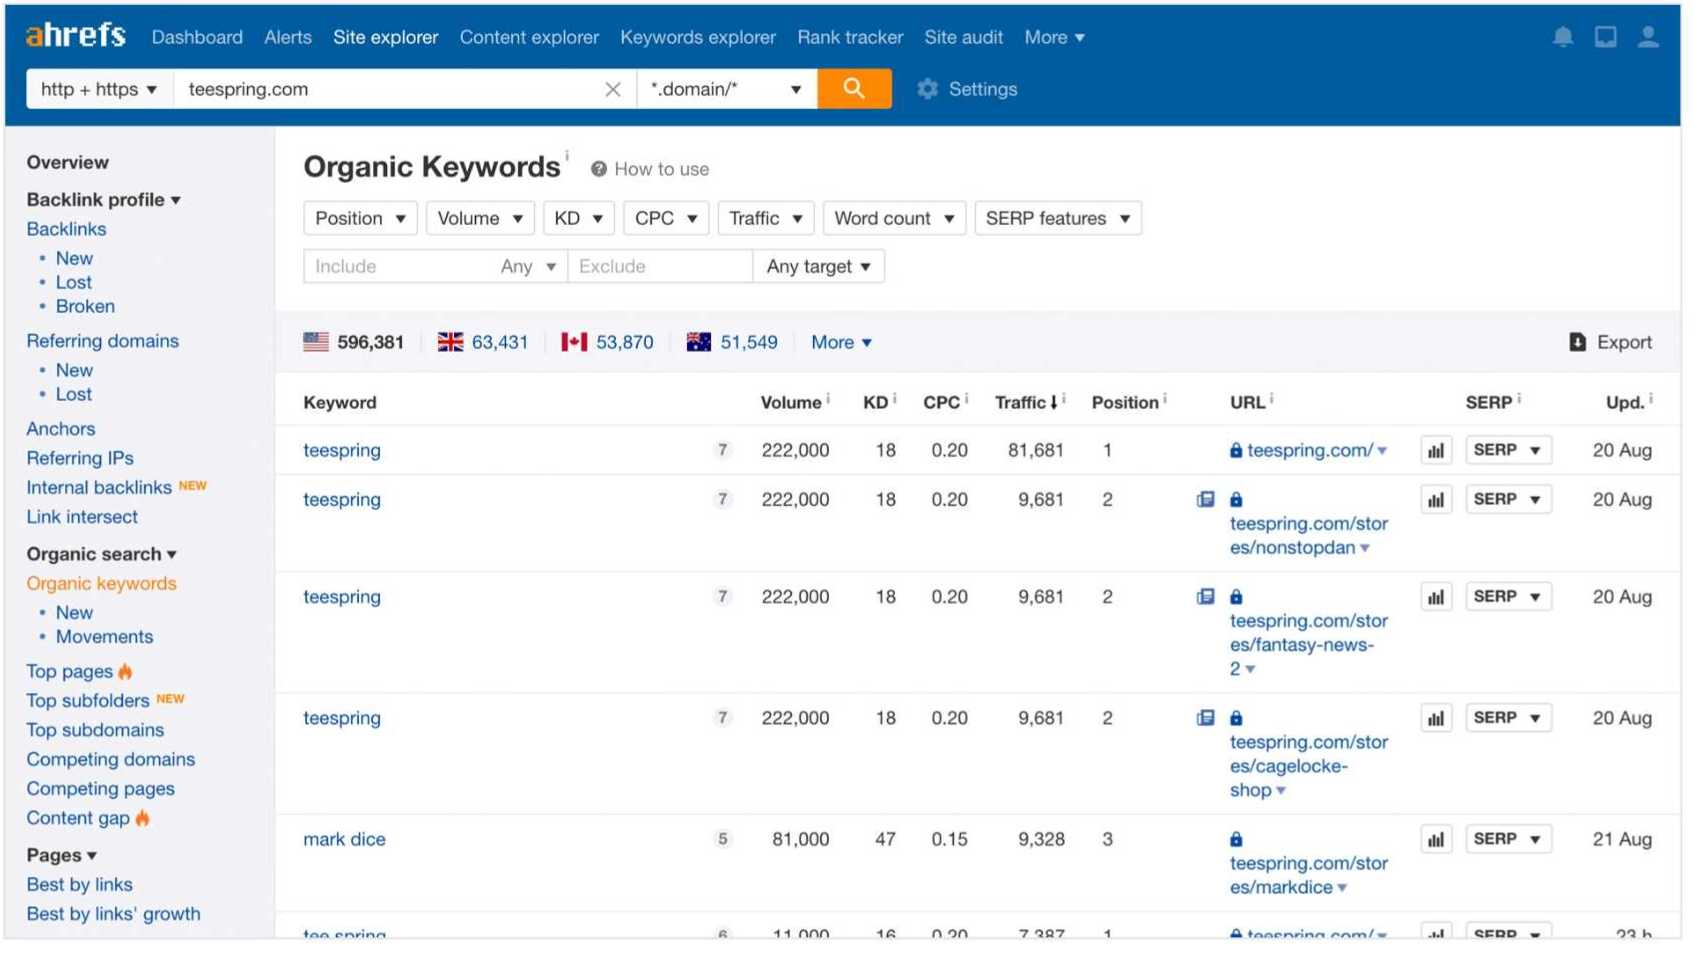Open Top pages in the sidebar
The image size is (1695, 961).
pyautogui.click(x=70, y=674)
